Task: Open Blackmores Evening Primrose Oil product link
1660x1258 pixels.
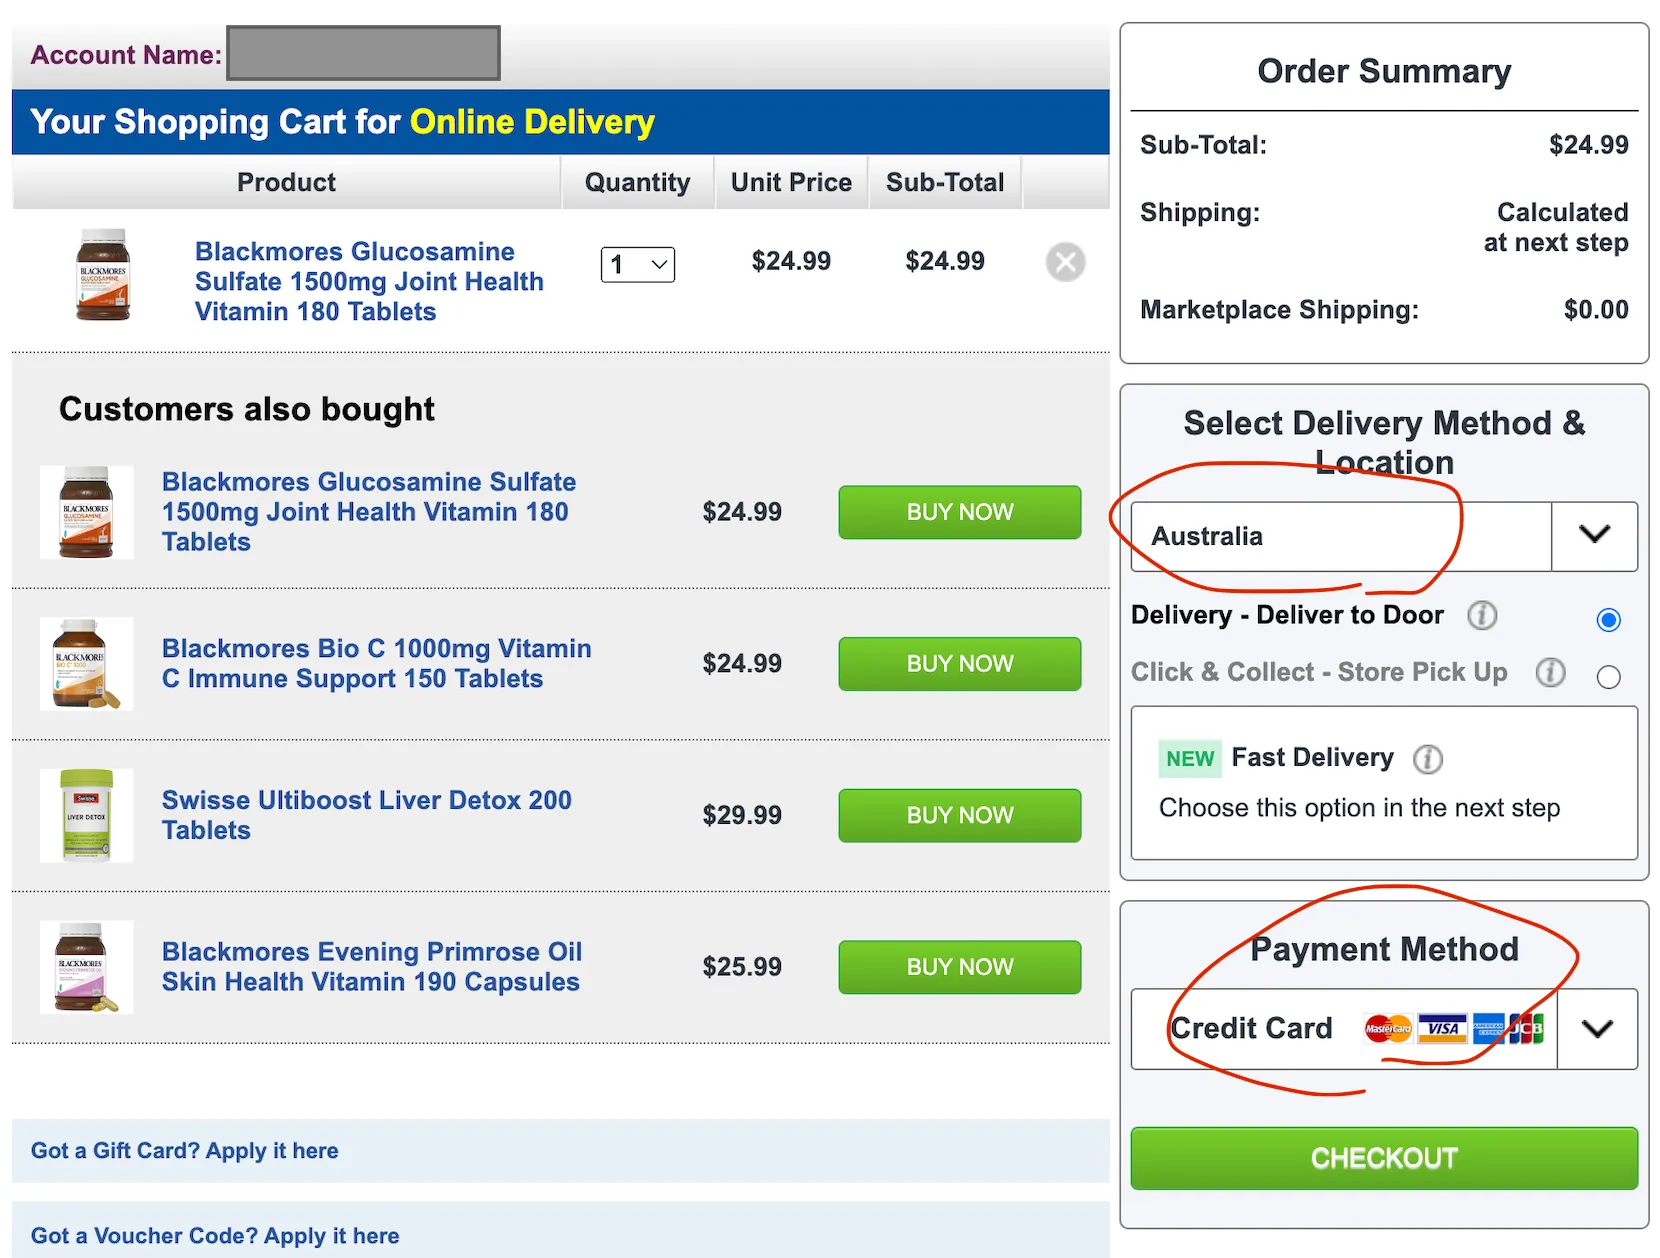Action: 371,967
